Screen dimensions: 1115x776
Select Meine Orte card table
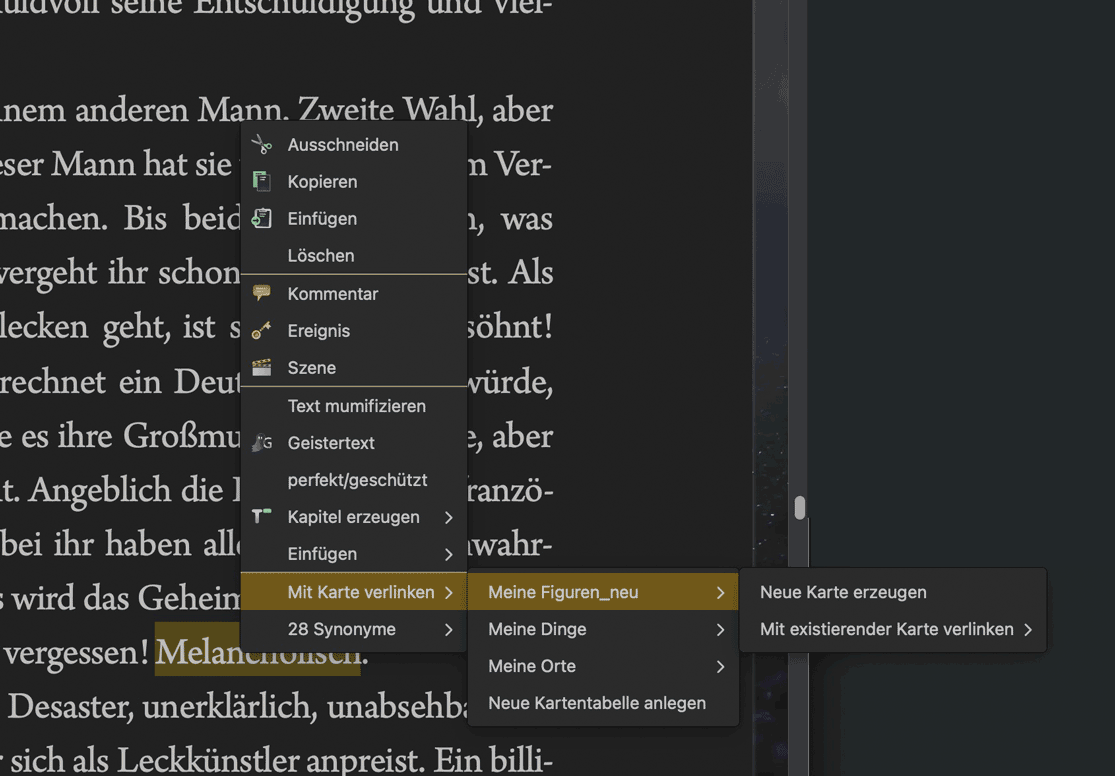[x=603, y=666]
